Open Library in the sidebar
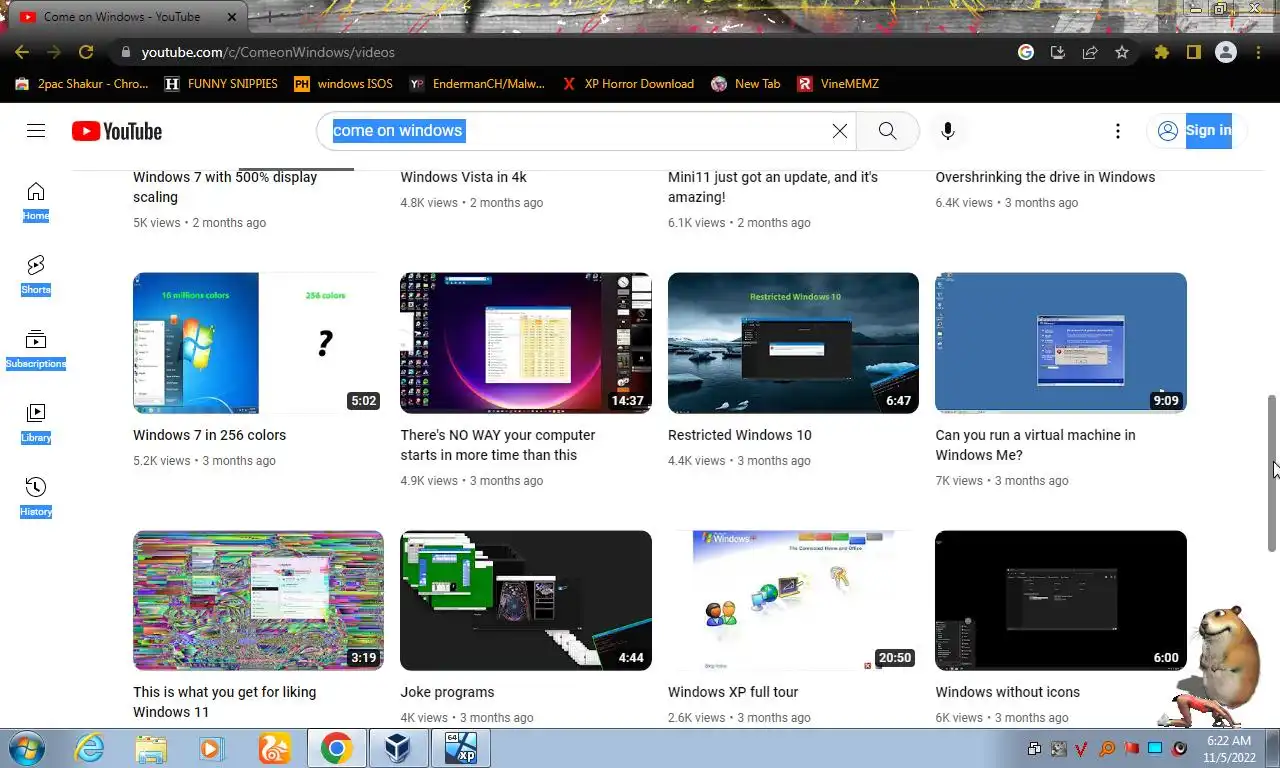Viewport: 1280px width, 768px height. [x=36, y=423]
